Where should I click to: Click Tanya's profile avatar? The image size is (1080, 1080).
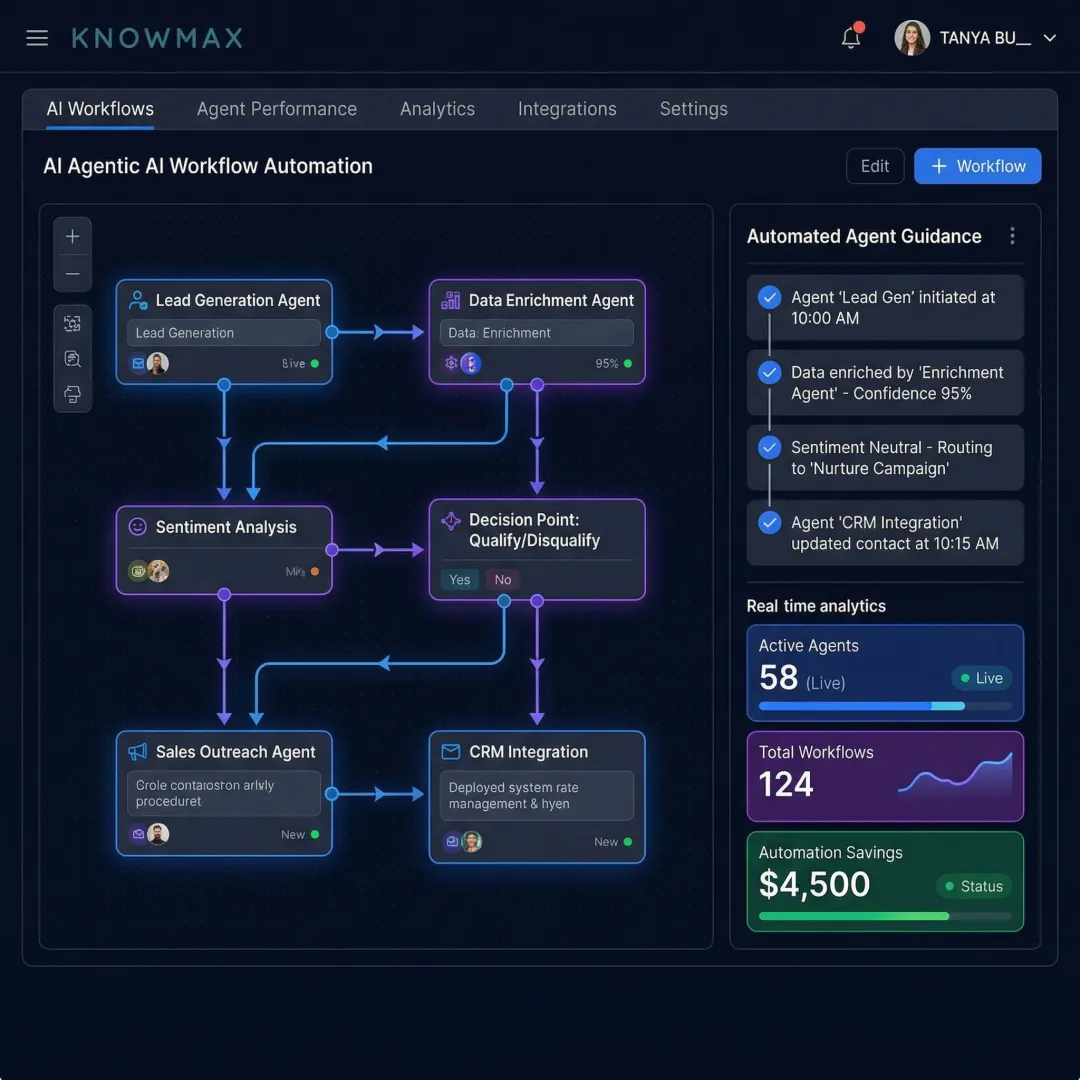pos(912,38)
